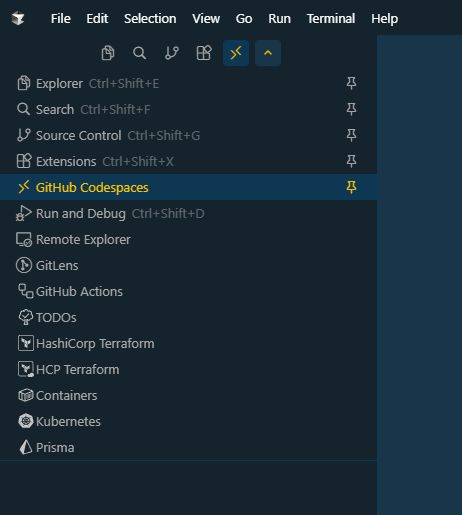Click the Extensions blocks icon in the toolbar
Screen dimensions: 462x515
(x=204, y=53)
